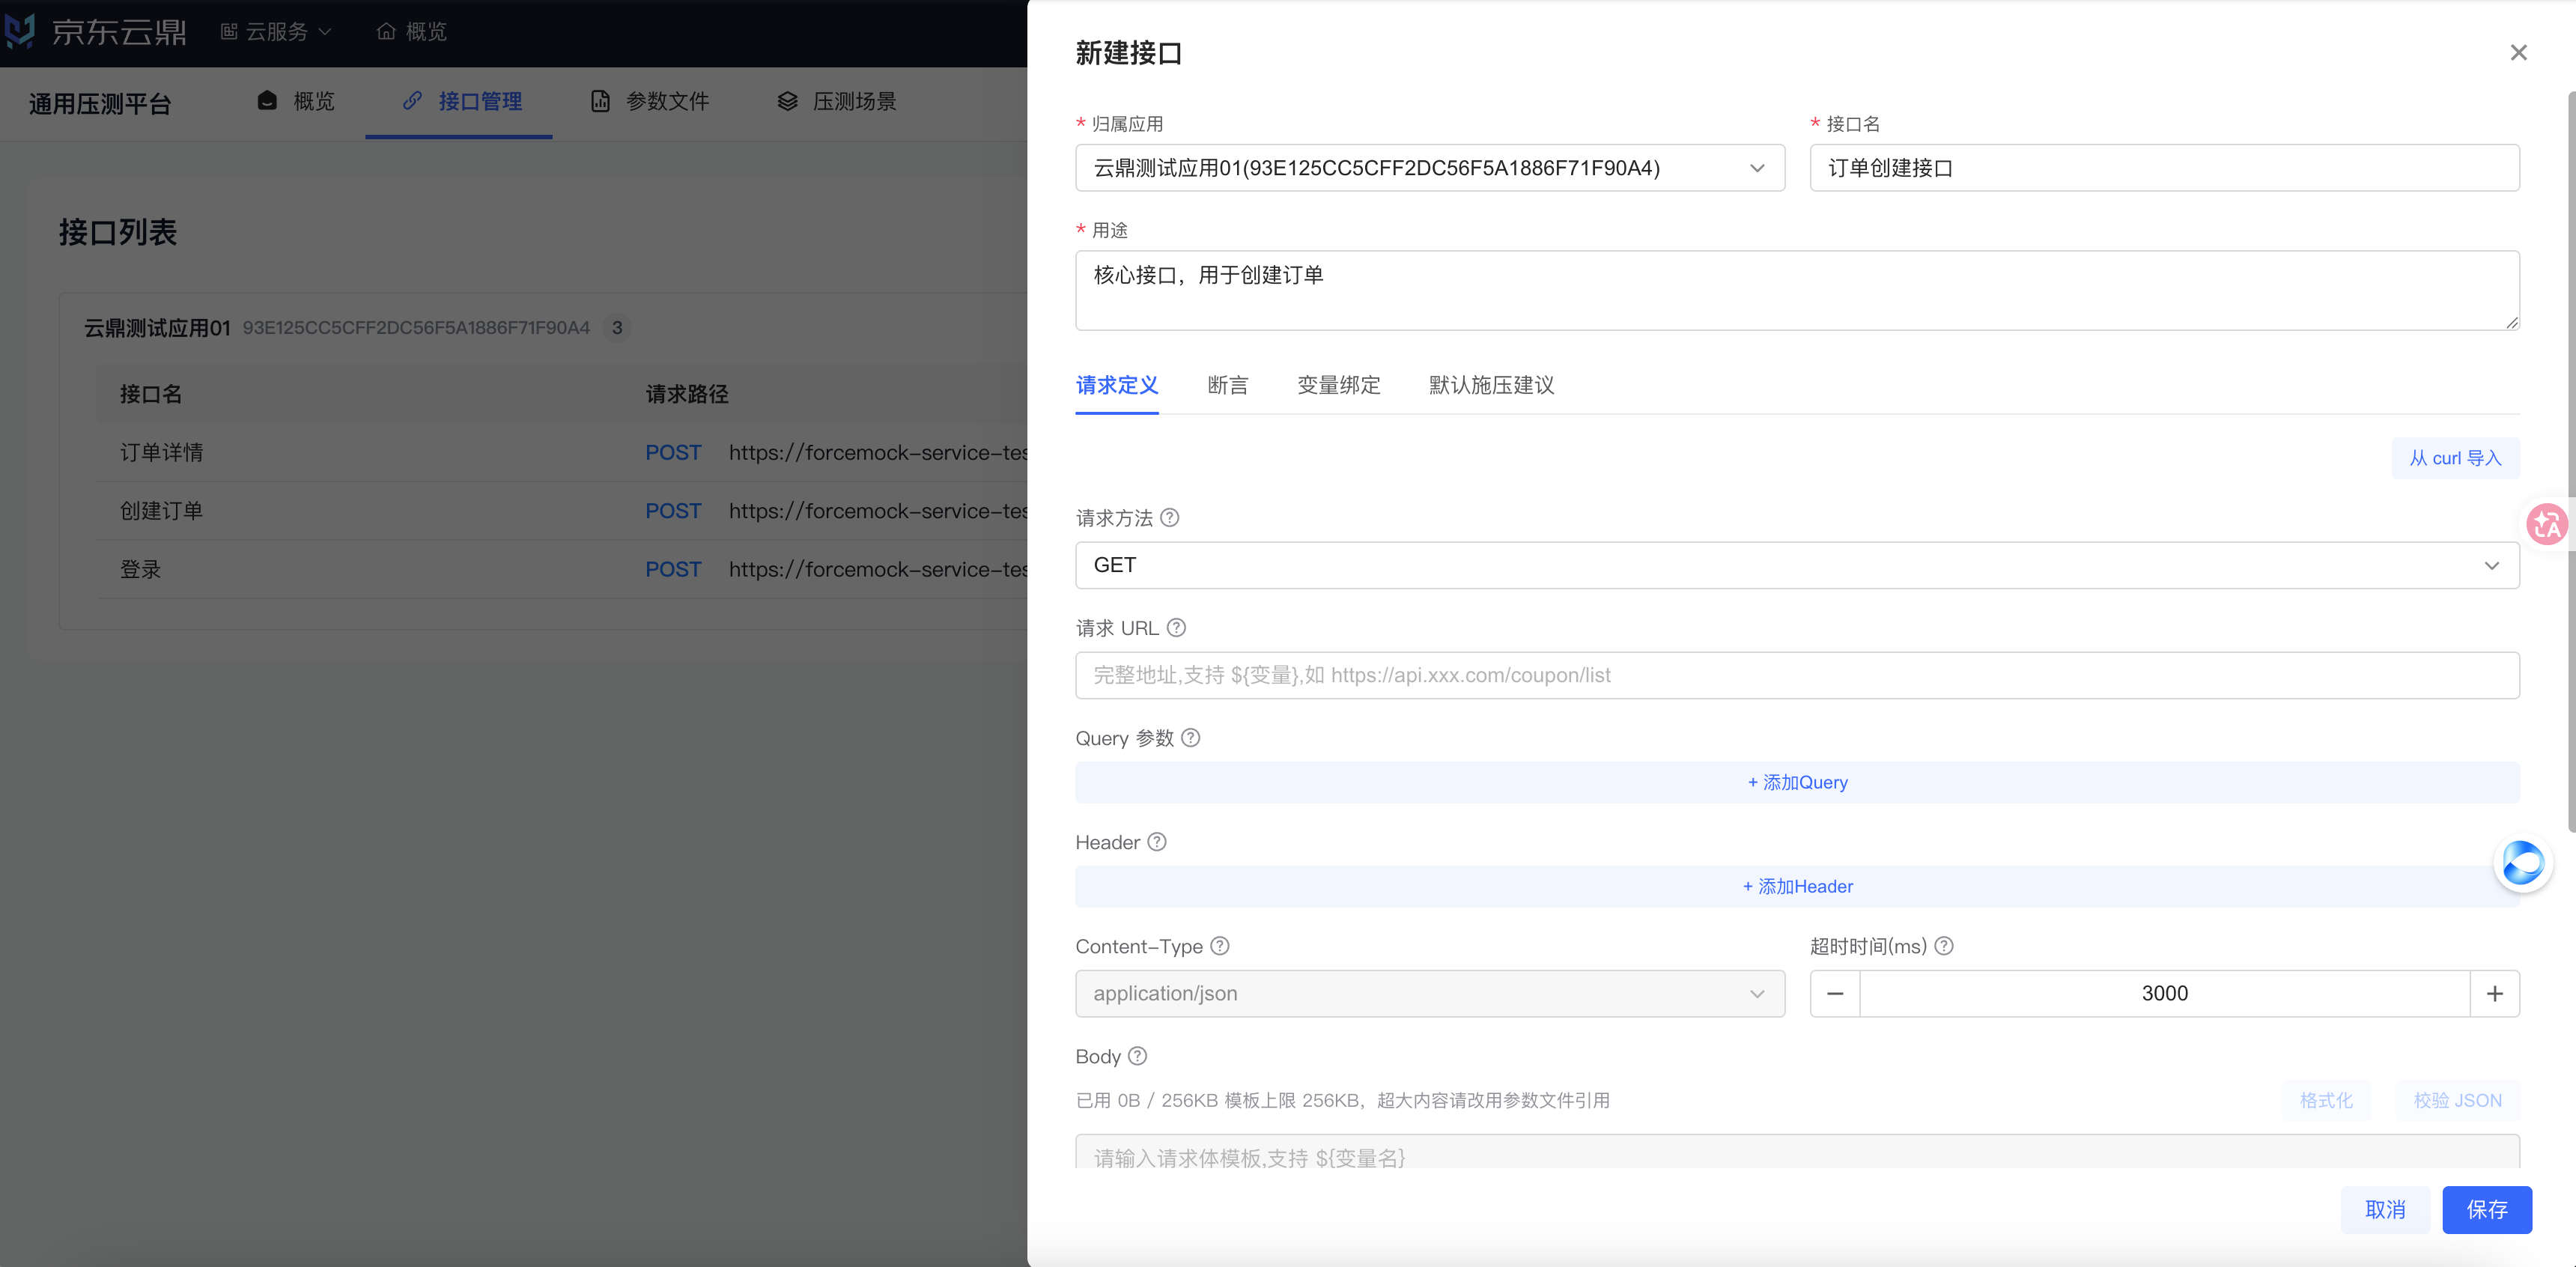
Task: Click the 概览 icon in platform nav
Action: tap(267, 100)
